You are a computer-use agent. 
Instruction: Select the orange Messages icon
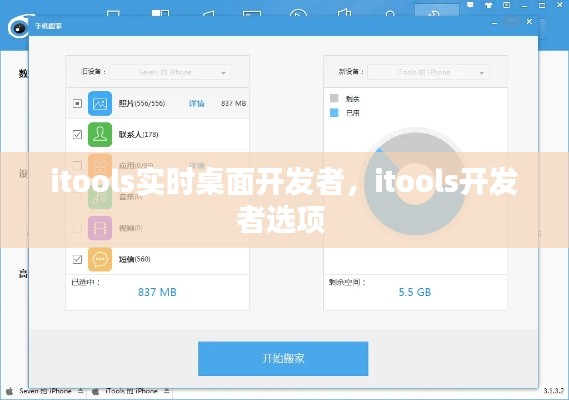(100, 259)
